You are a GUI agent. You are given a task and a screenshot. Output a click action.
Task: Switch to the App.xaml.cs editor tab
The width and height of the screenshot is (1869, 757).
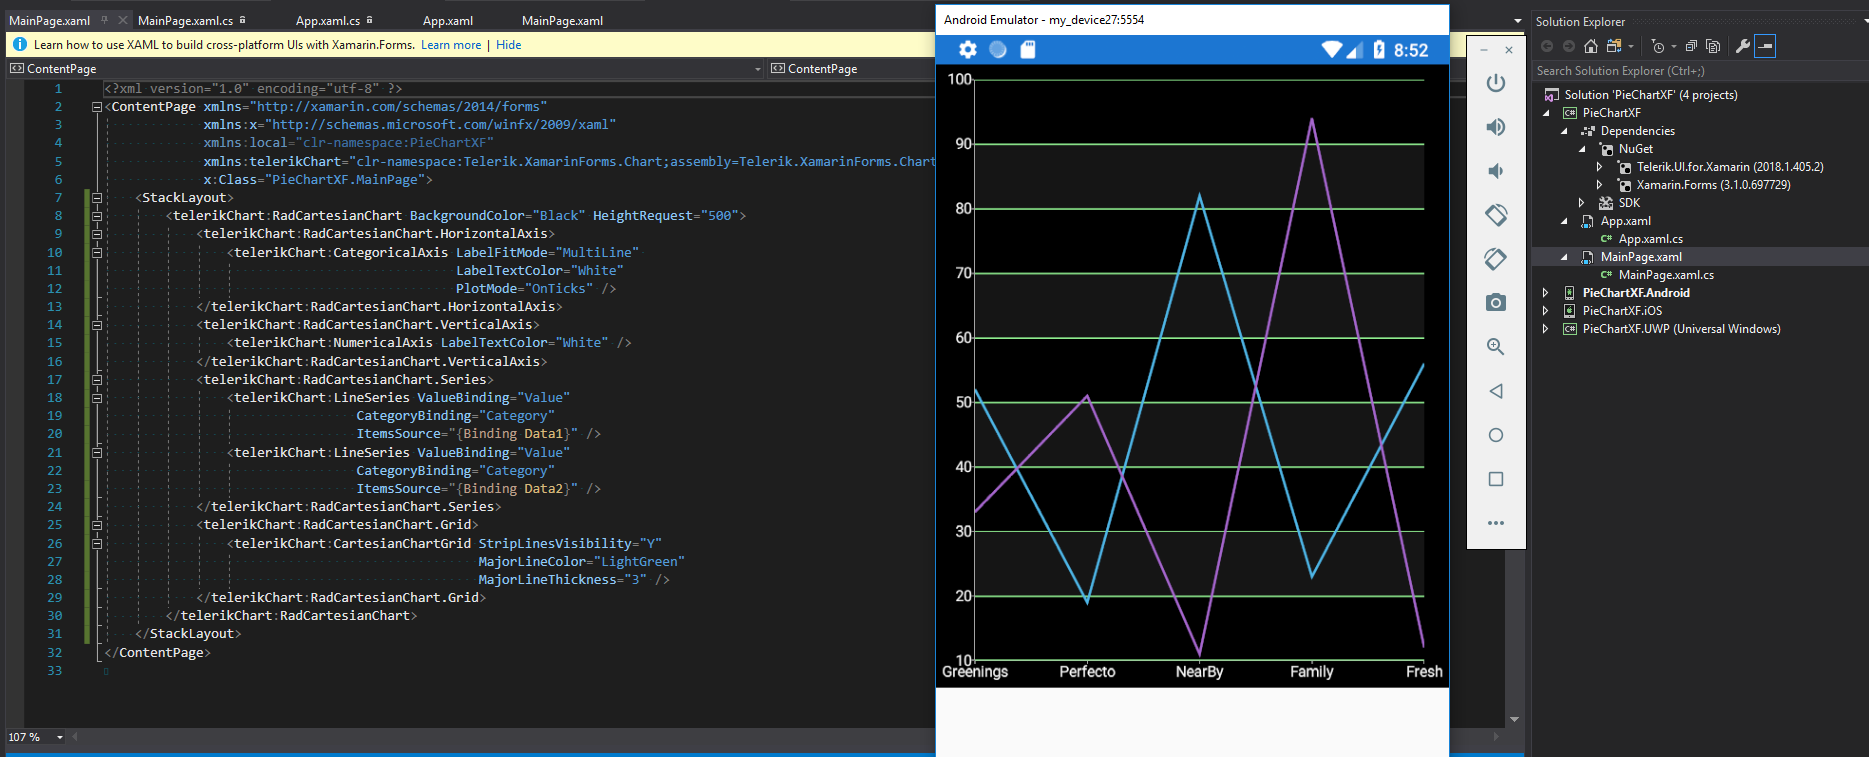(x=327, y=20)
